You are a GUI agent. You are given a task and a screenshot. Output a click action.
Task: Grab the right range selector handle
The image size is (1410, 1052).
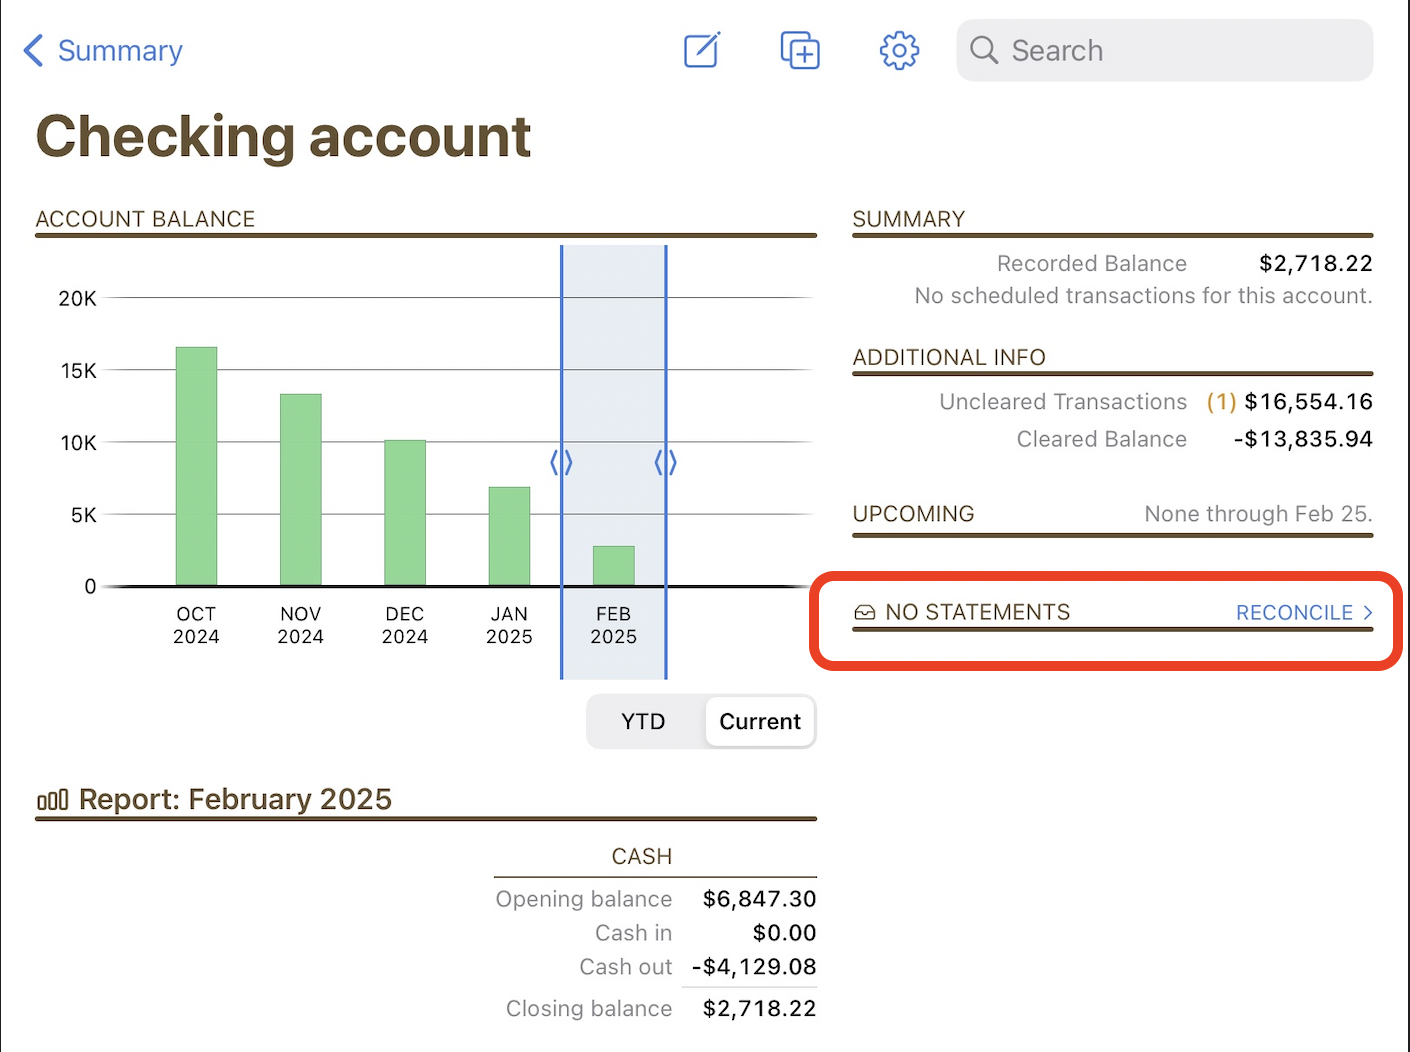coord(666,462)
